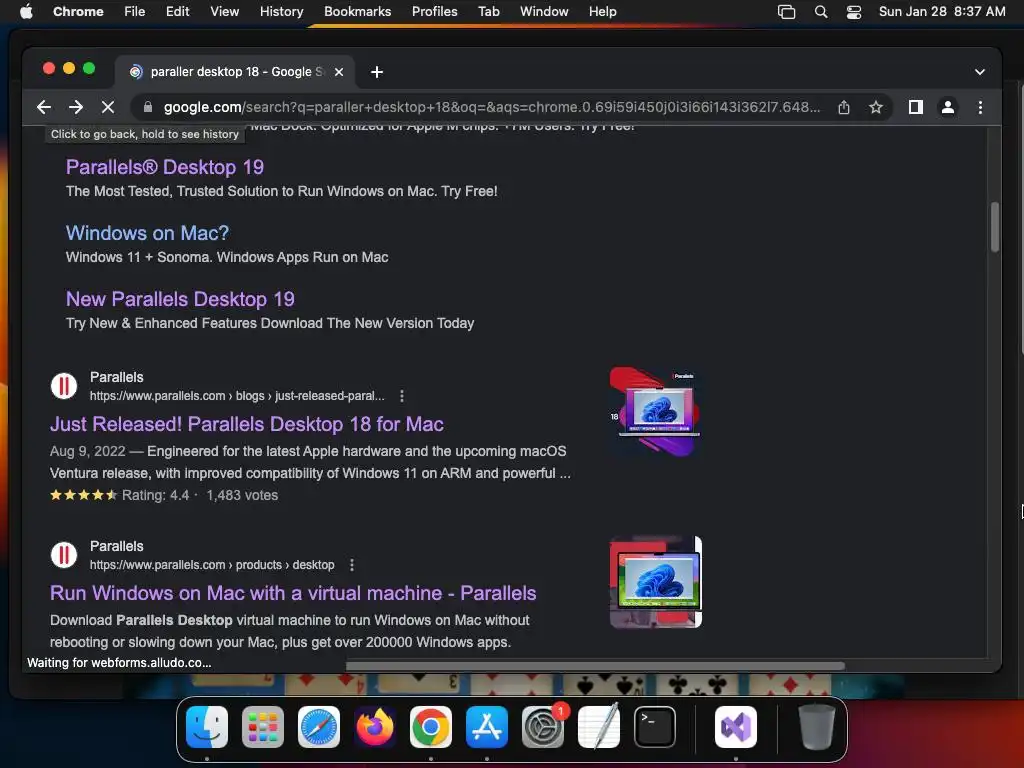1024x768 pixels.
Task: Open thumbnail of Run Windows result
Action: click(x=655, y=582)
